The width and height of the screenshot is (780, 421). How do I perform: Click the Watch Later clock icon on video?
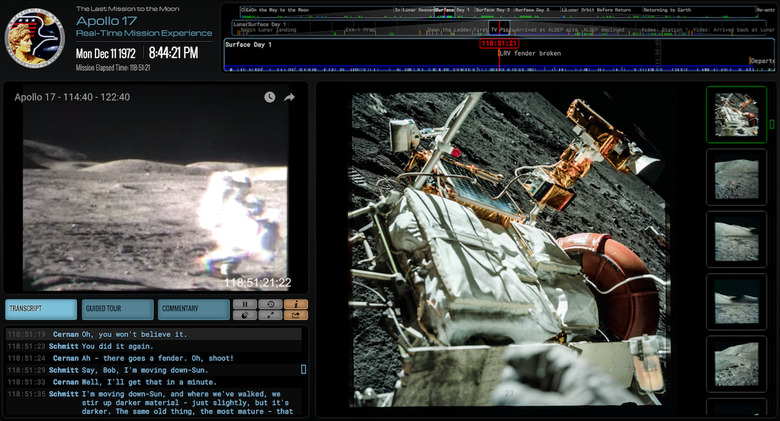click(270, 97)
